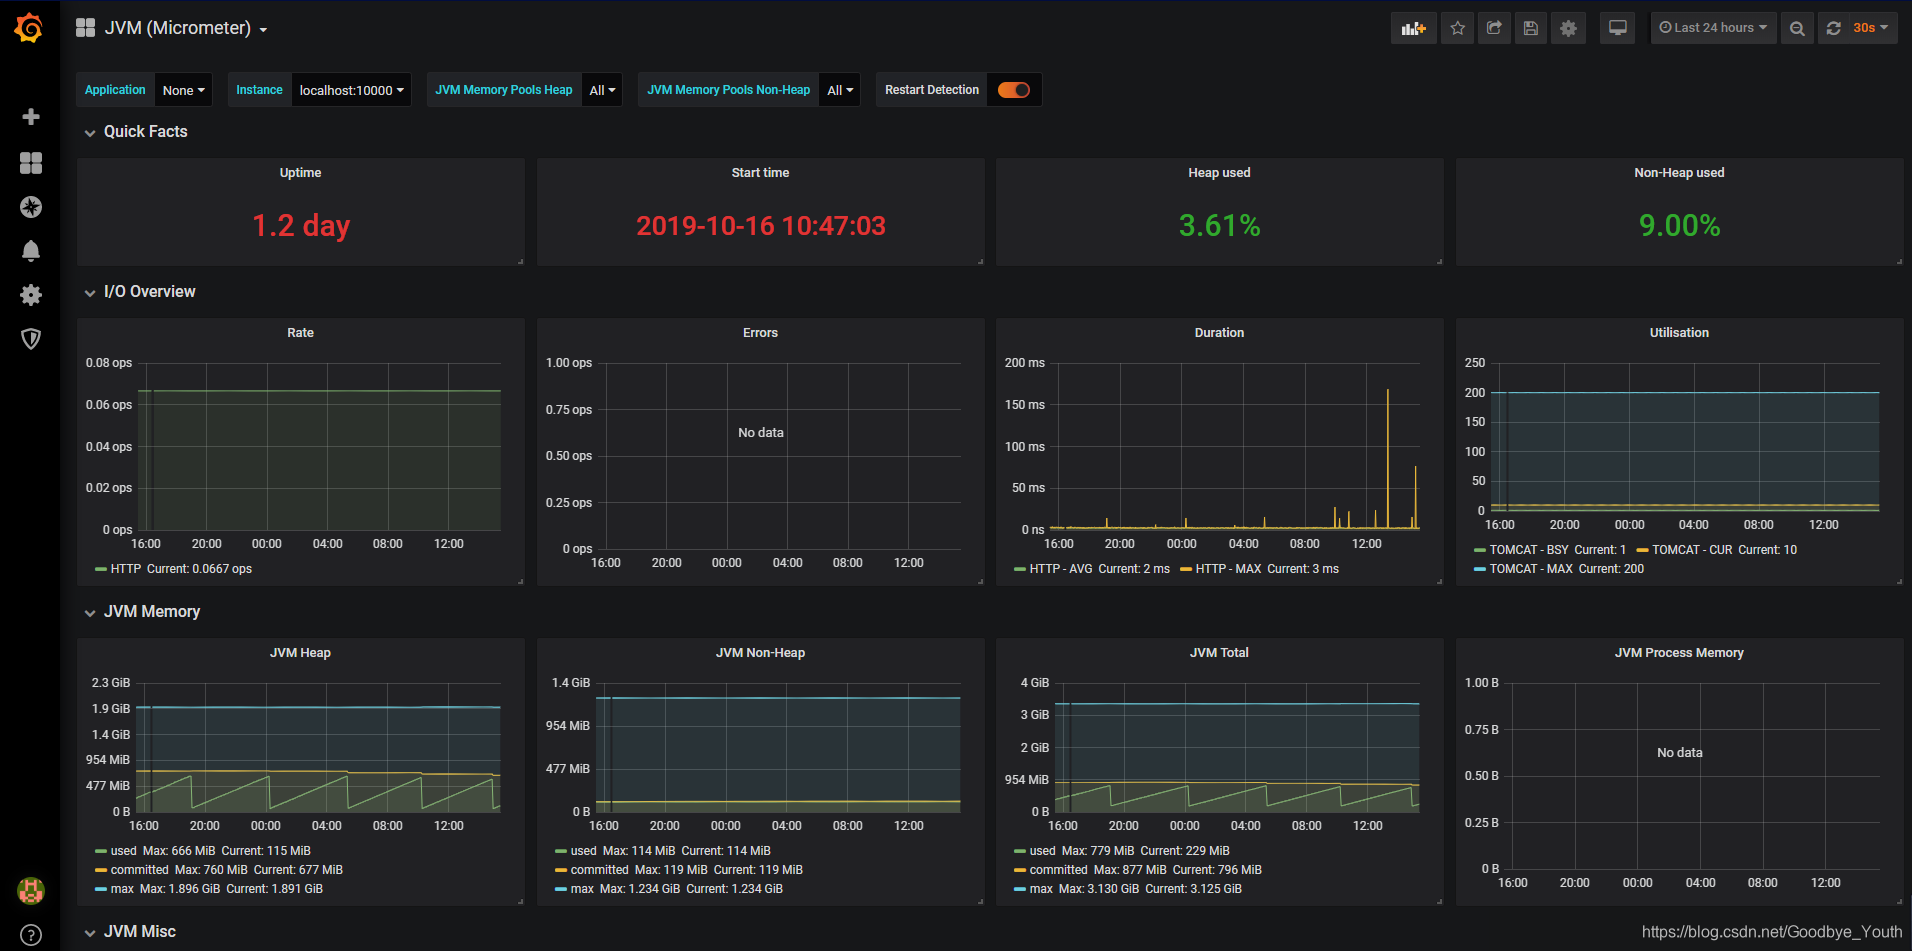Open the Configuration gear in sidebar
Viewport: 1912px width, 951px height.
31,295
